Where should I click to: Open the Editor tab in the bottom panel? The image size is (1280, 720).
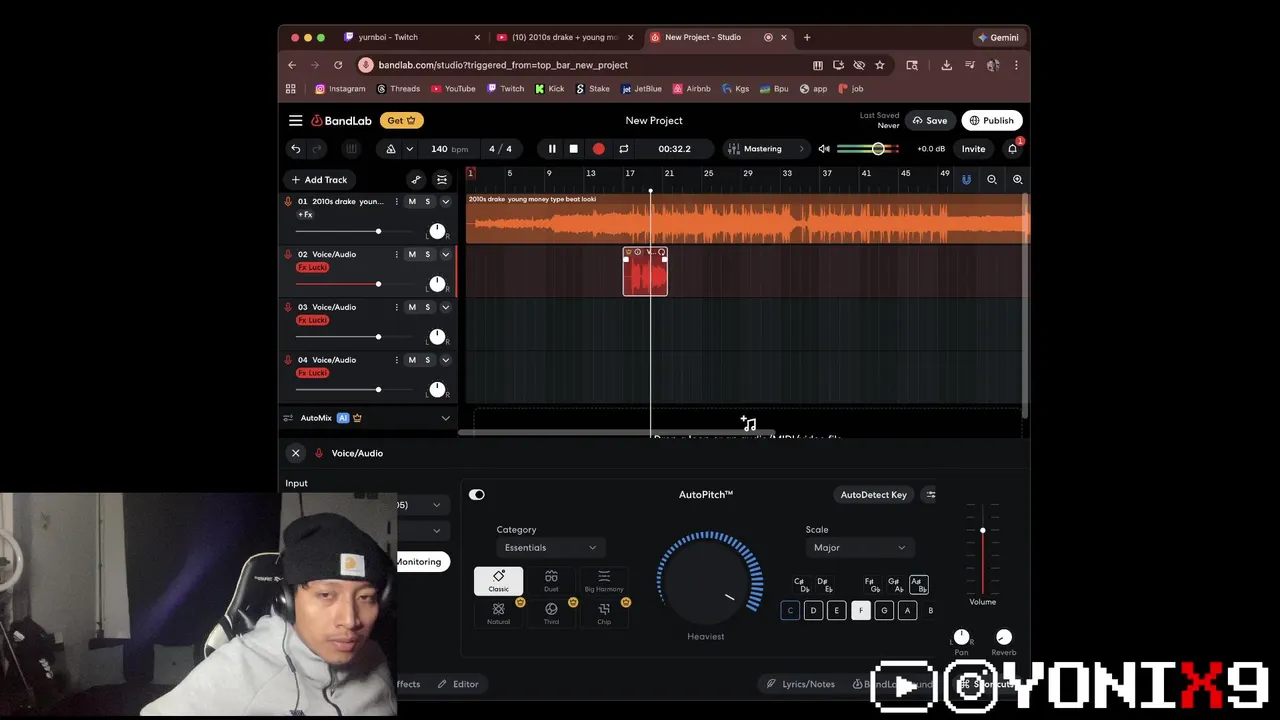458,684
